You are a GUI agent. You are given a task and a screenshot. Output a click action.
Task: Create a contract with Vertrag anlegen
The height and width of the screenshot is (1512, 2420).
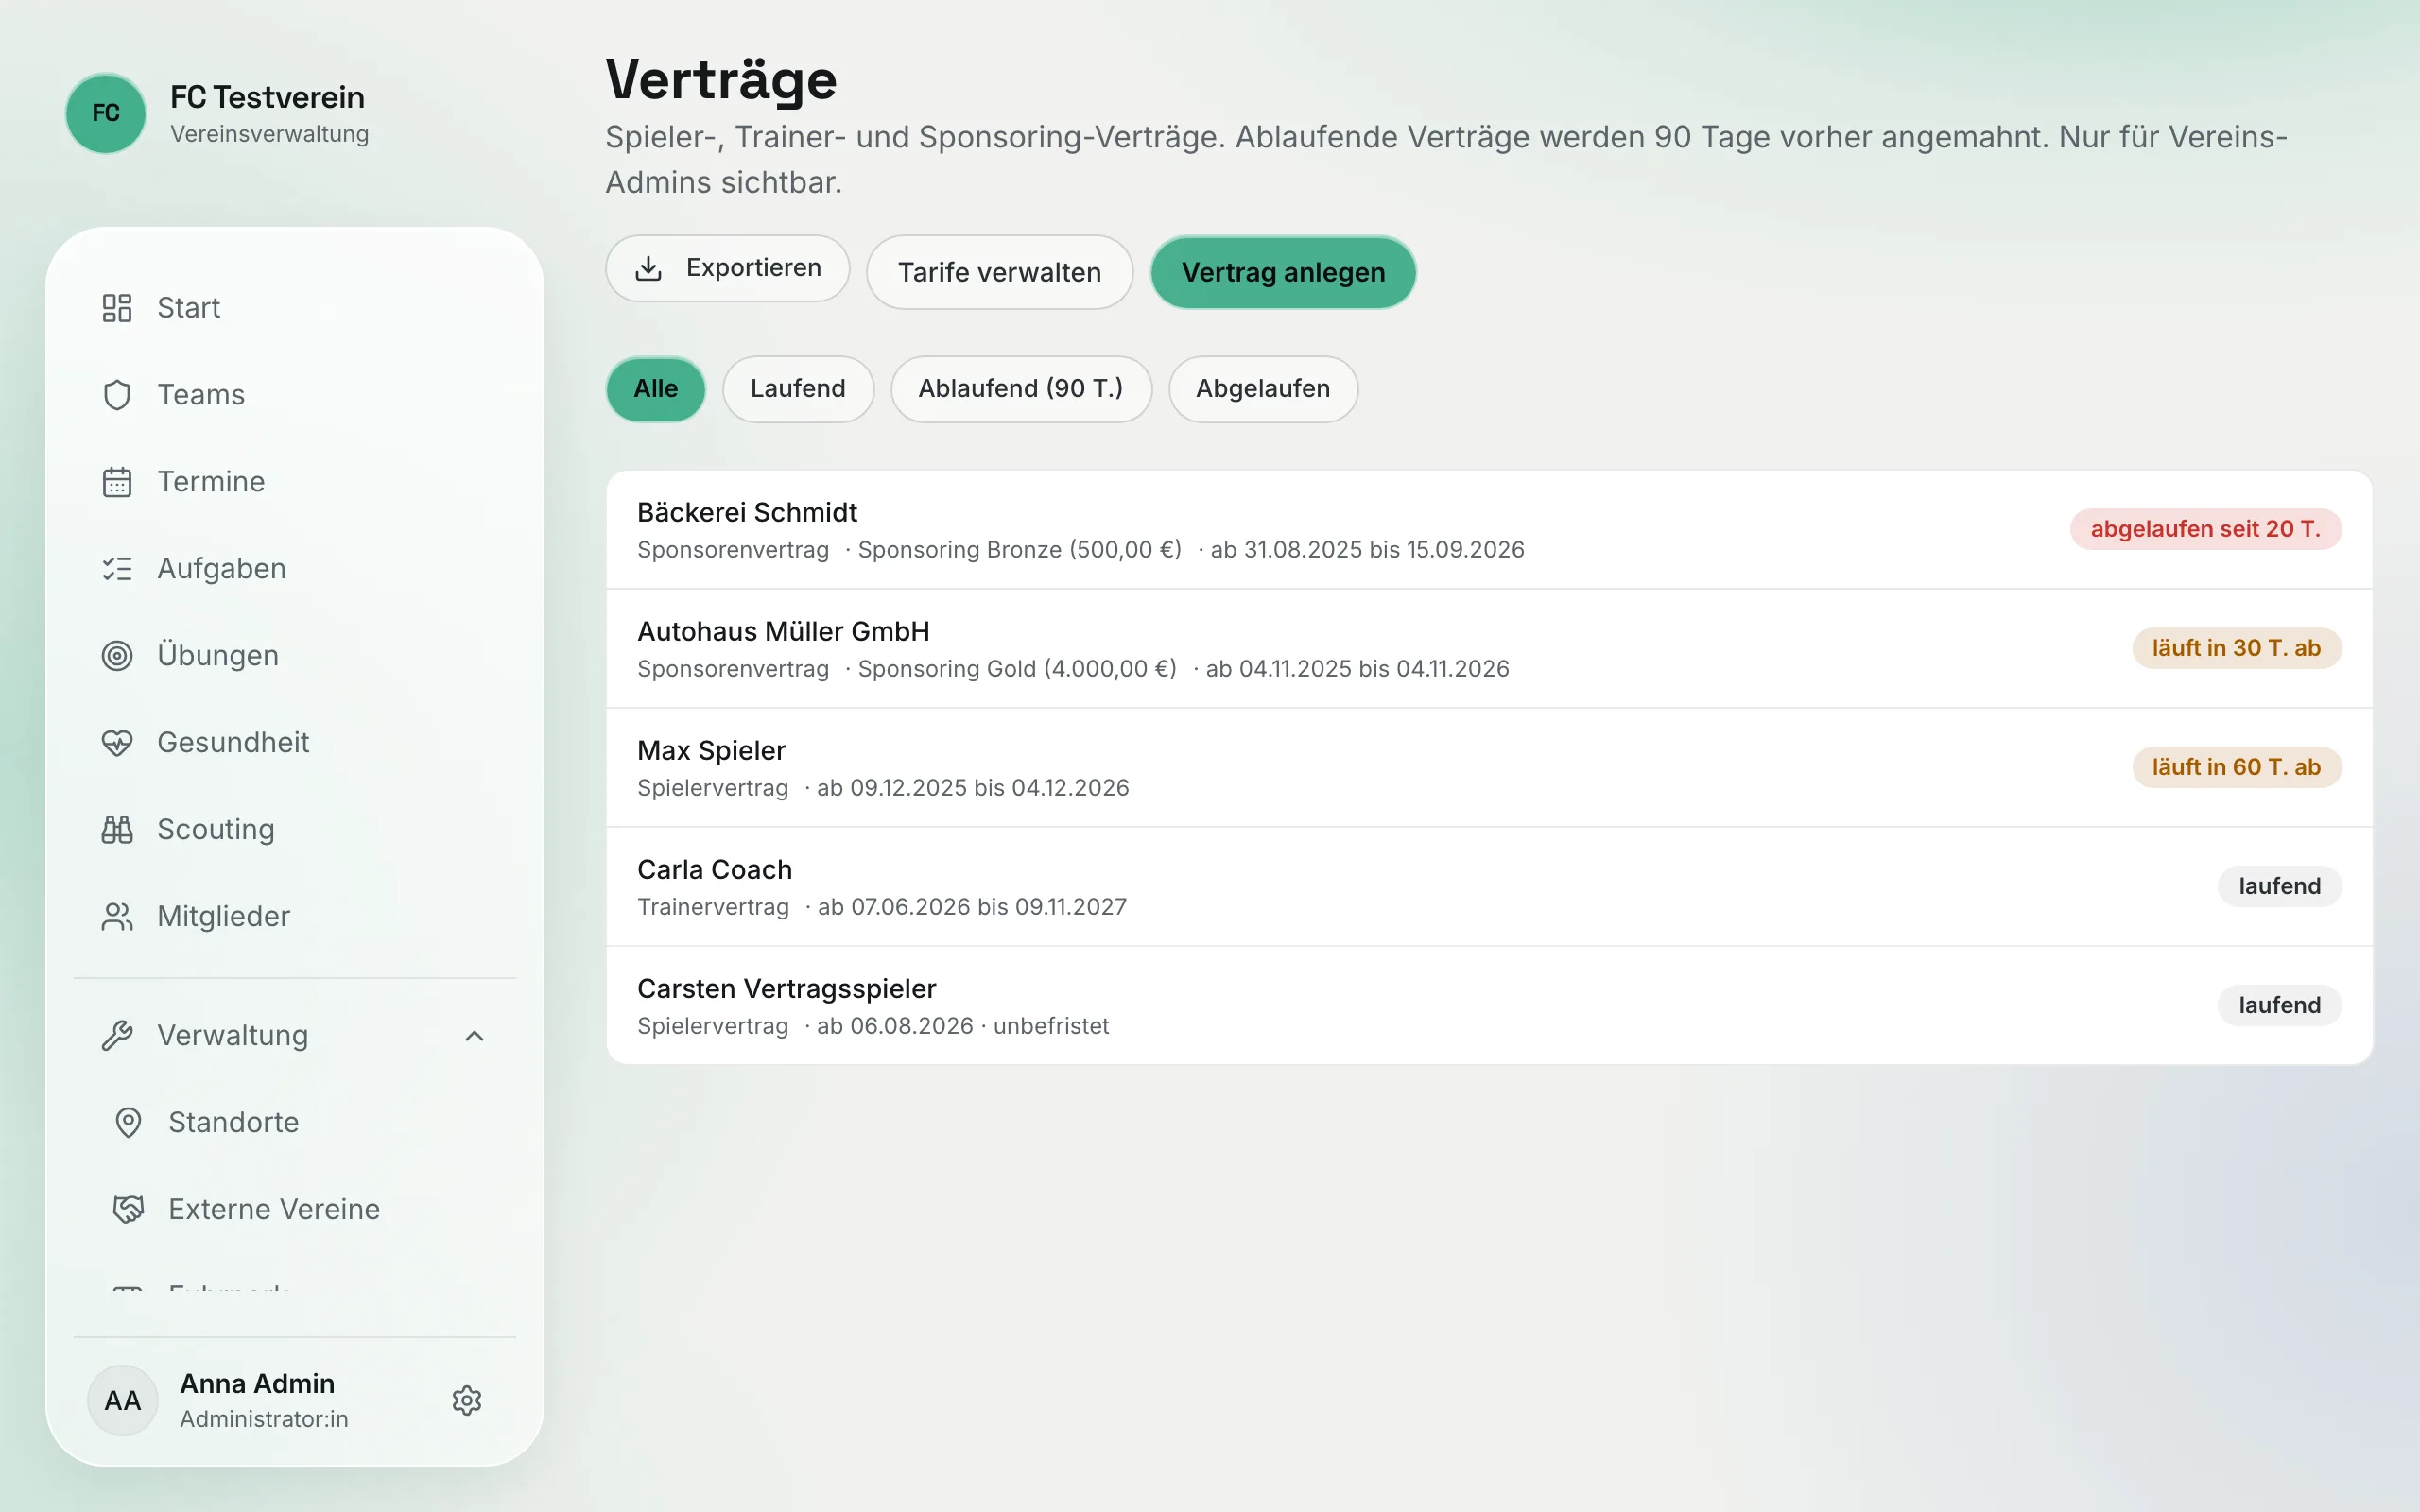point(1283,272)
